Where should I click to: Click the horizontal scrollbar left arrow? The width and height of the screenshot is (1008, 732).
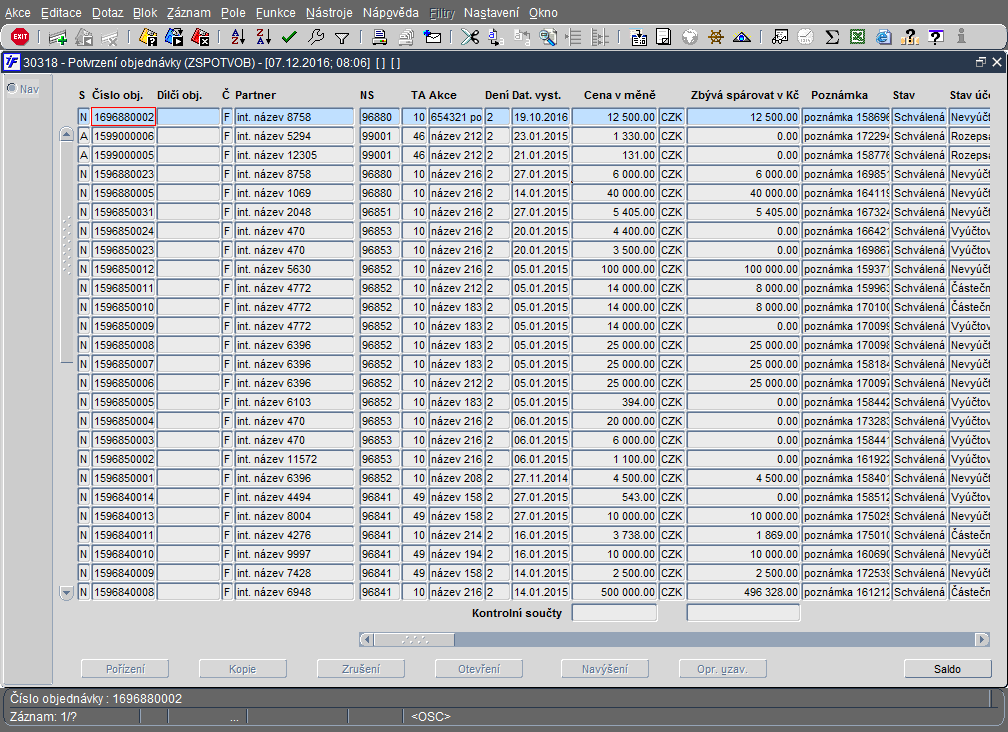(x=366, y=639)
